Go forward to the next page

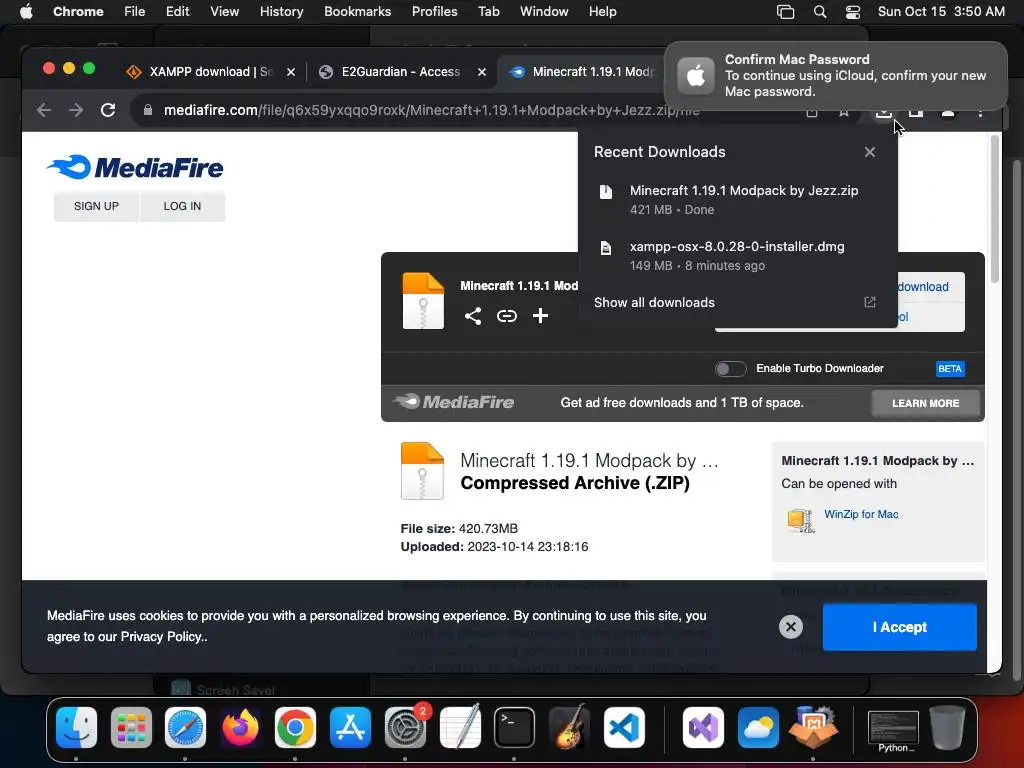(76, 110)
